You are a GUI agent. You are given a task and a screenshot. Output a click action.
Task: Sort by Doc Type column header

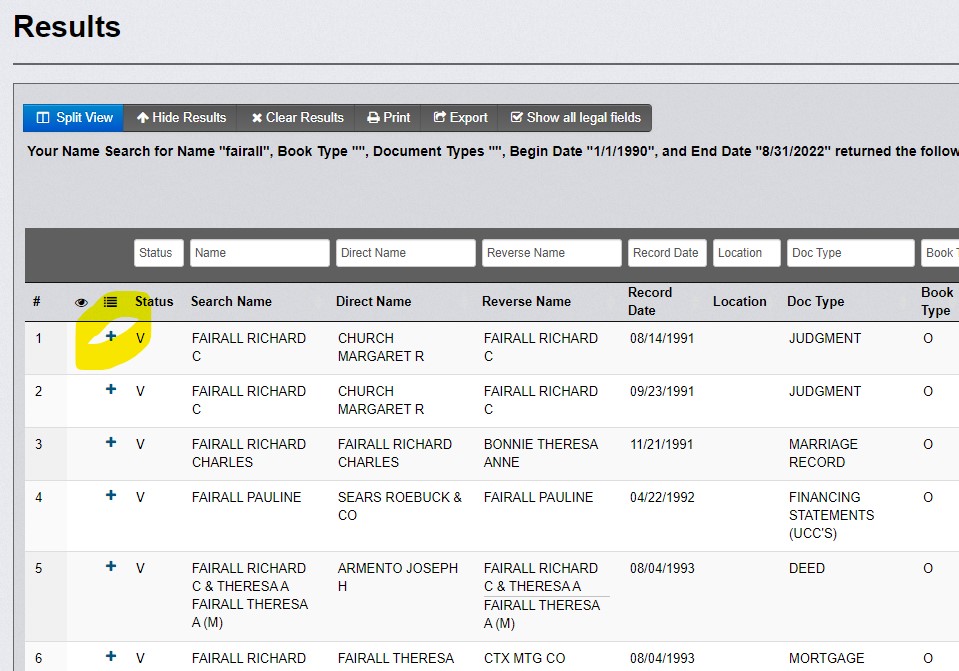click(x=816, y=302)
